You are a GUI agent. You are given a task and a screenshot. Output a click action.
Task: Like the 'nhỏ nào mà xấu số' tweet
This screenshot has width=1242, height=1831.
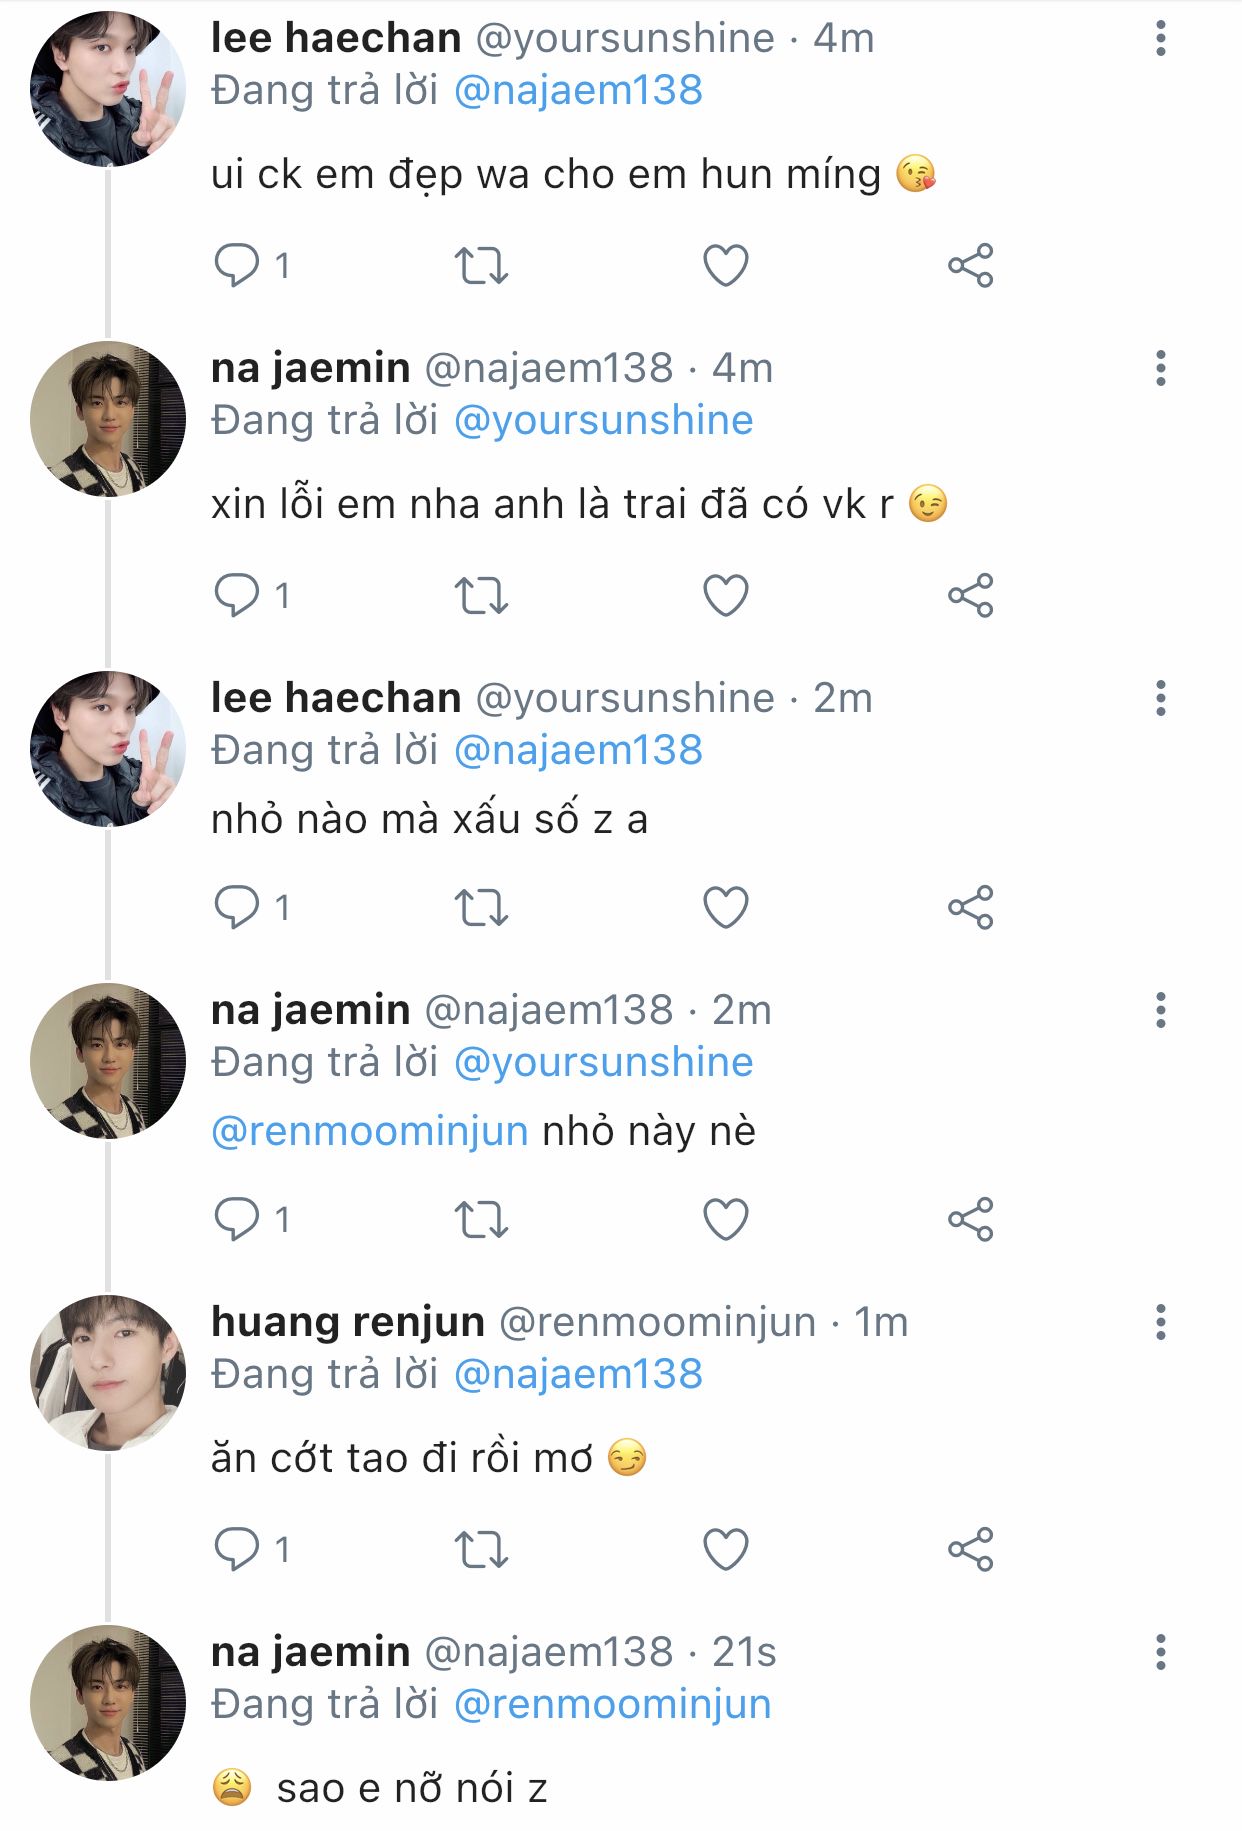pos(725,908)
